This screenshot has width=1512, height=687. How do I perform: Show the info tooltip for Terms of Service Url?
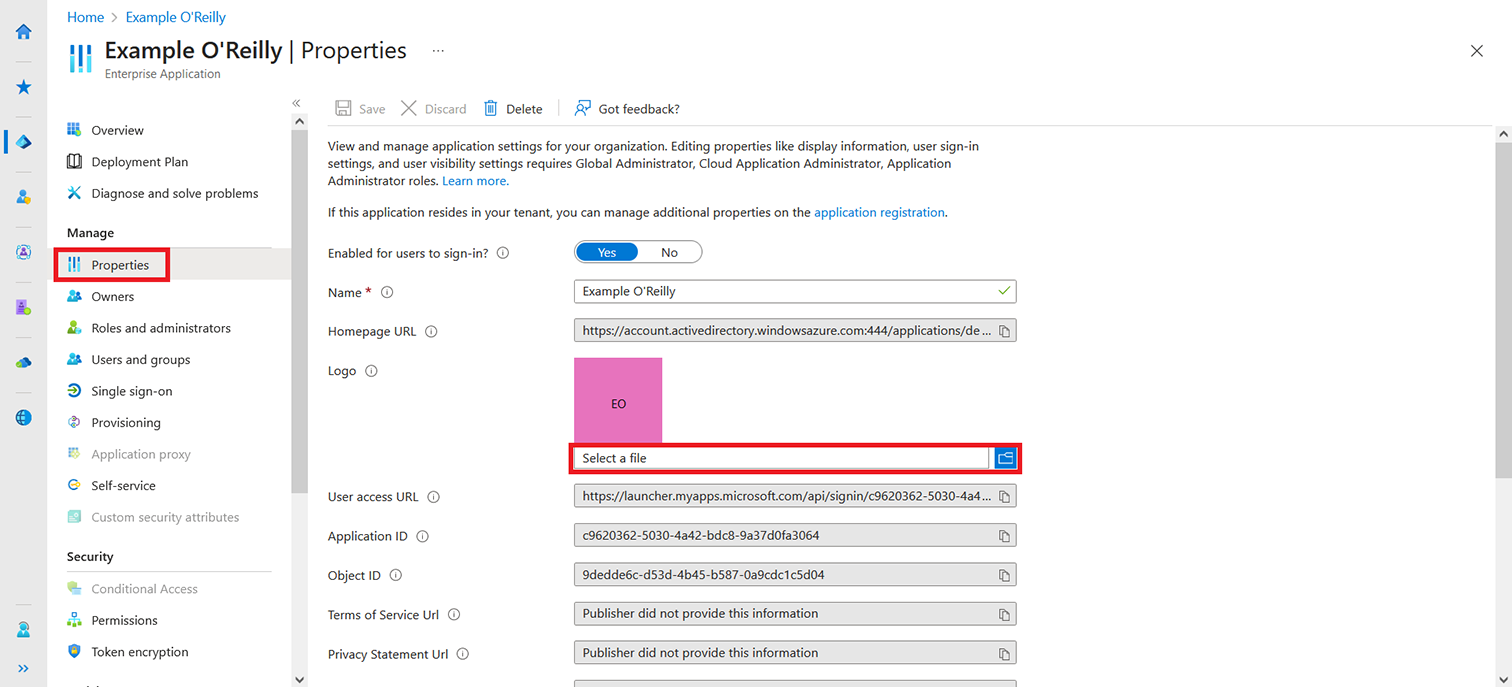(454, 615)
